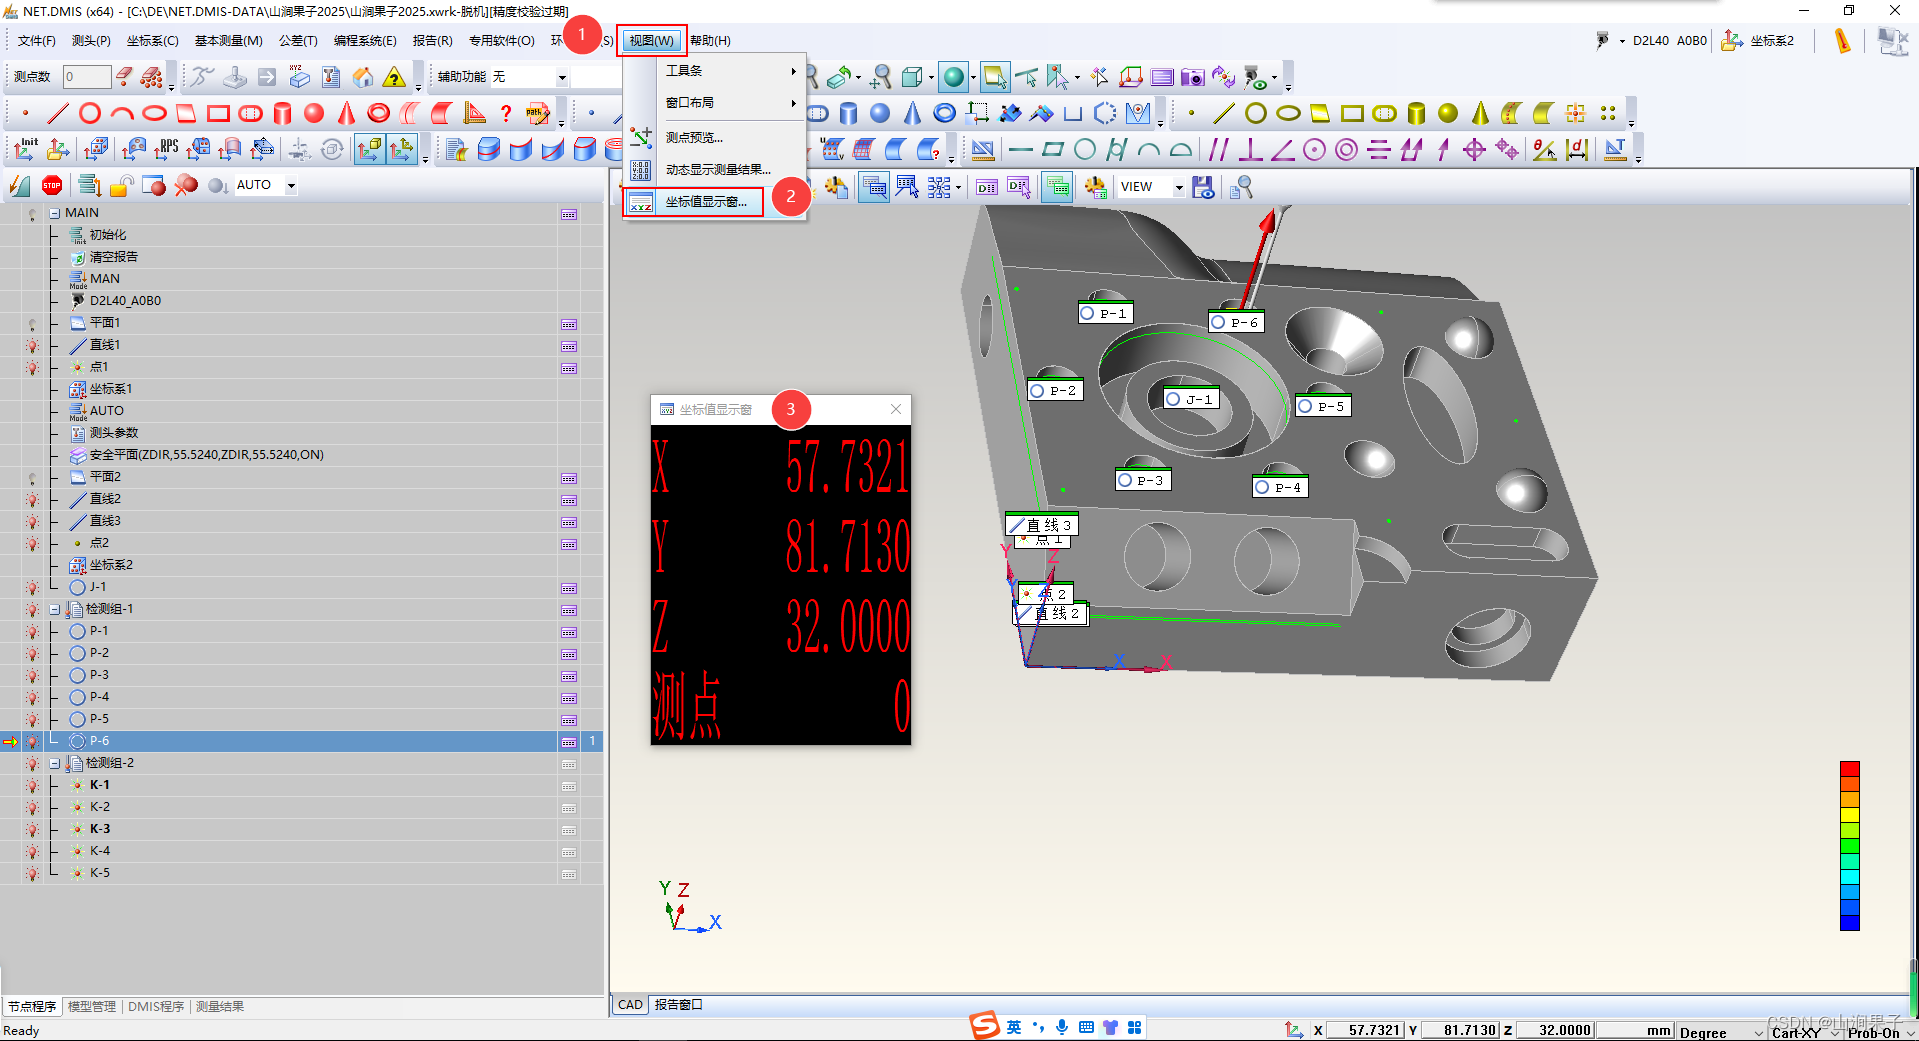Open the 坐标系(C) menu

pyautogui.click(x=152, y=41)
